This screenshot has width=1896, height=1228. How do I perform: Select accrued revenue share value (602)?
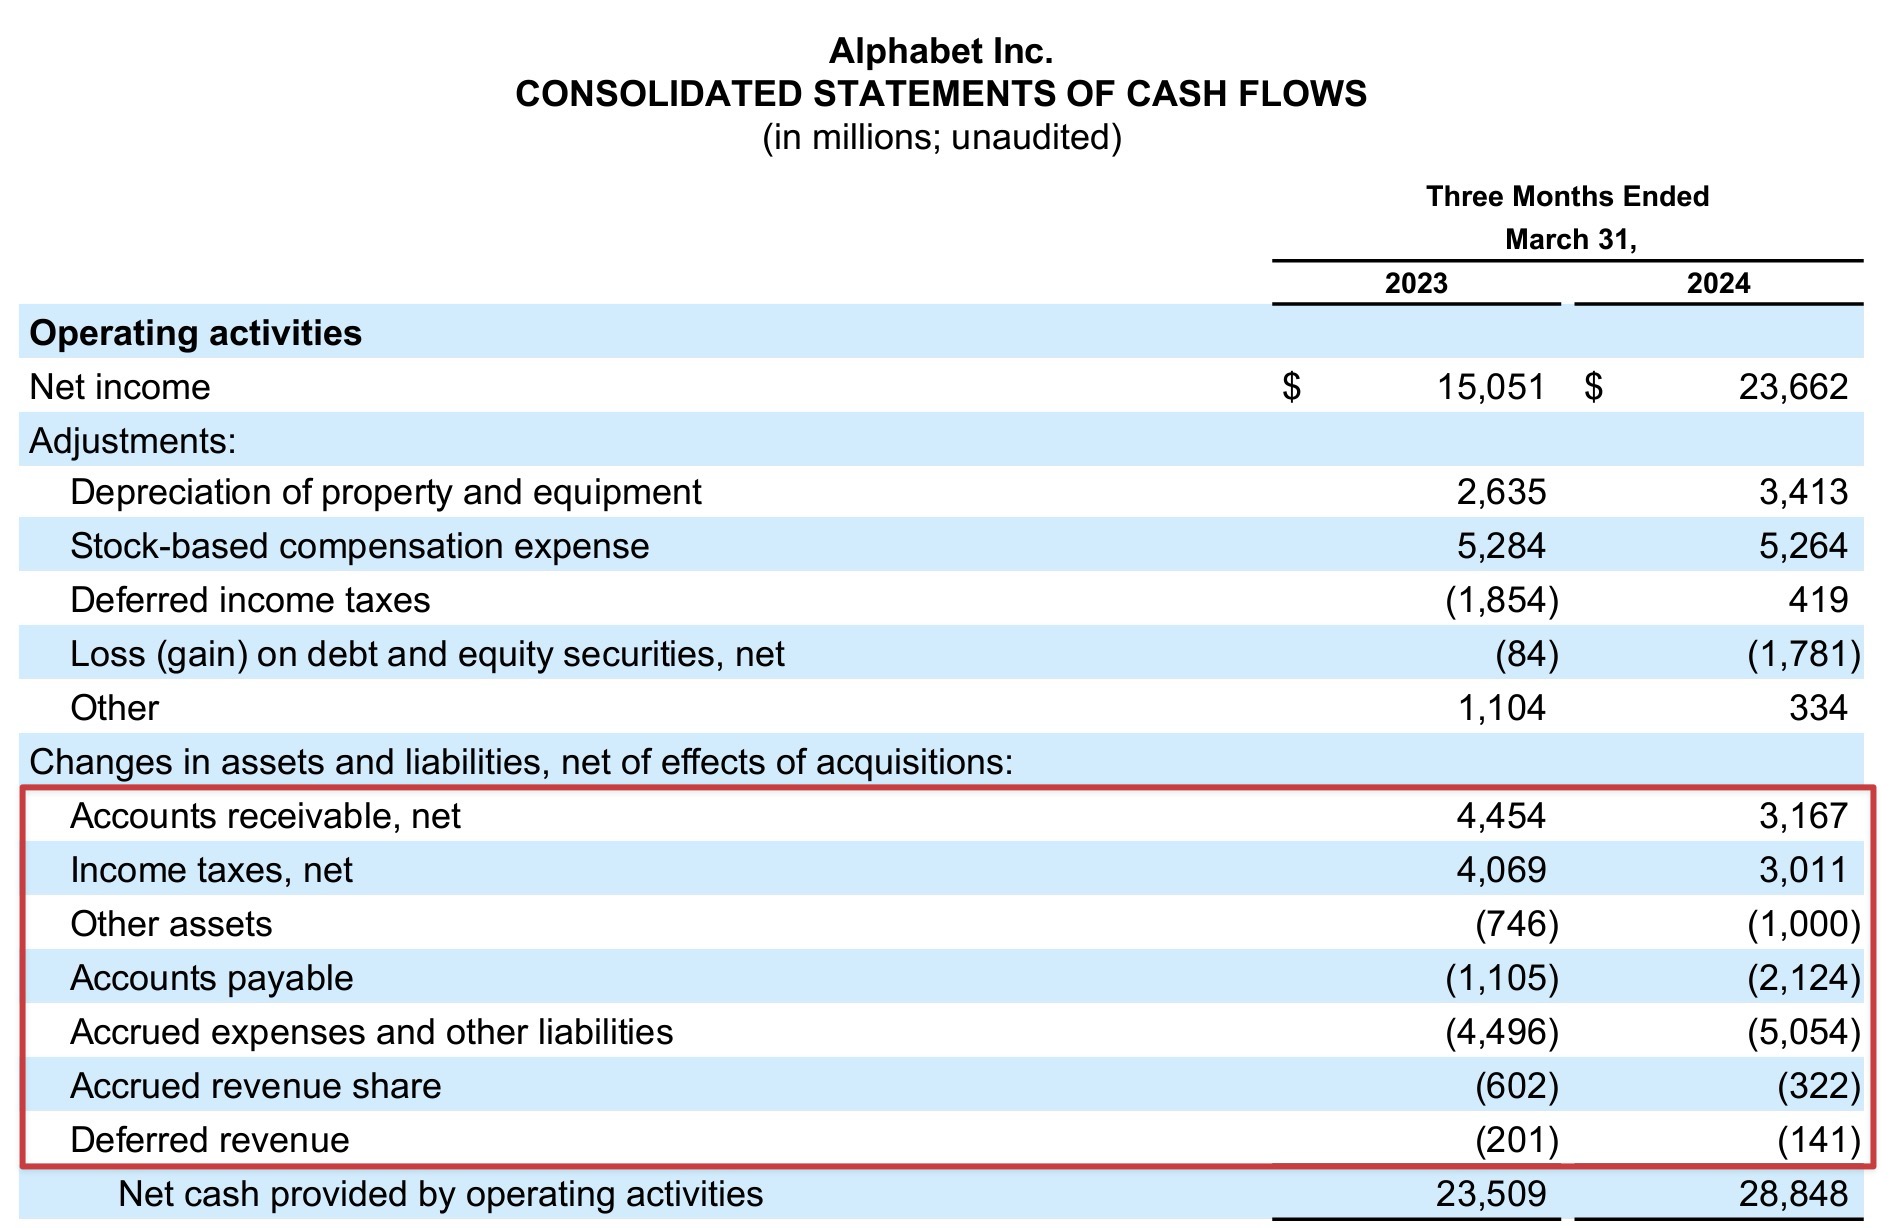pos(1517,1087)
